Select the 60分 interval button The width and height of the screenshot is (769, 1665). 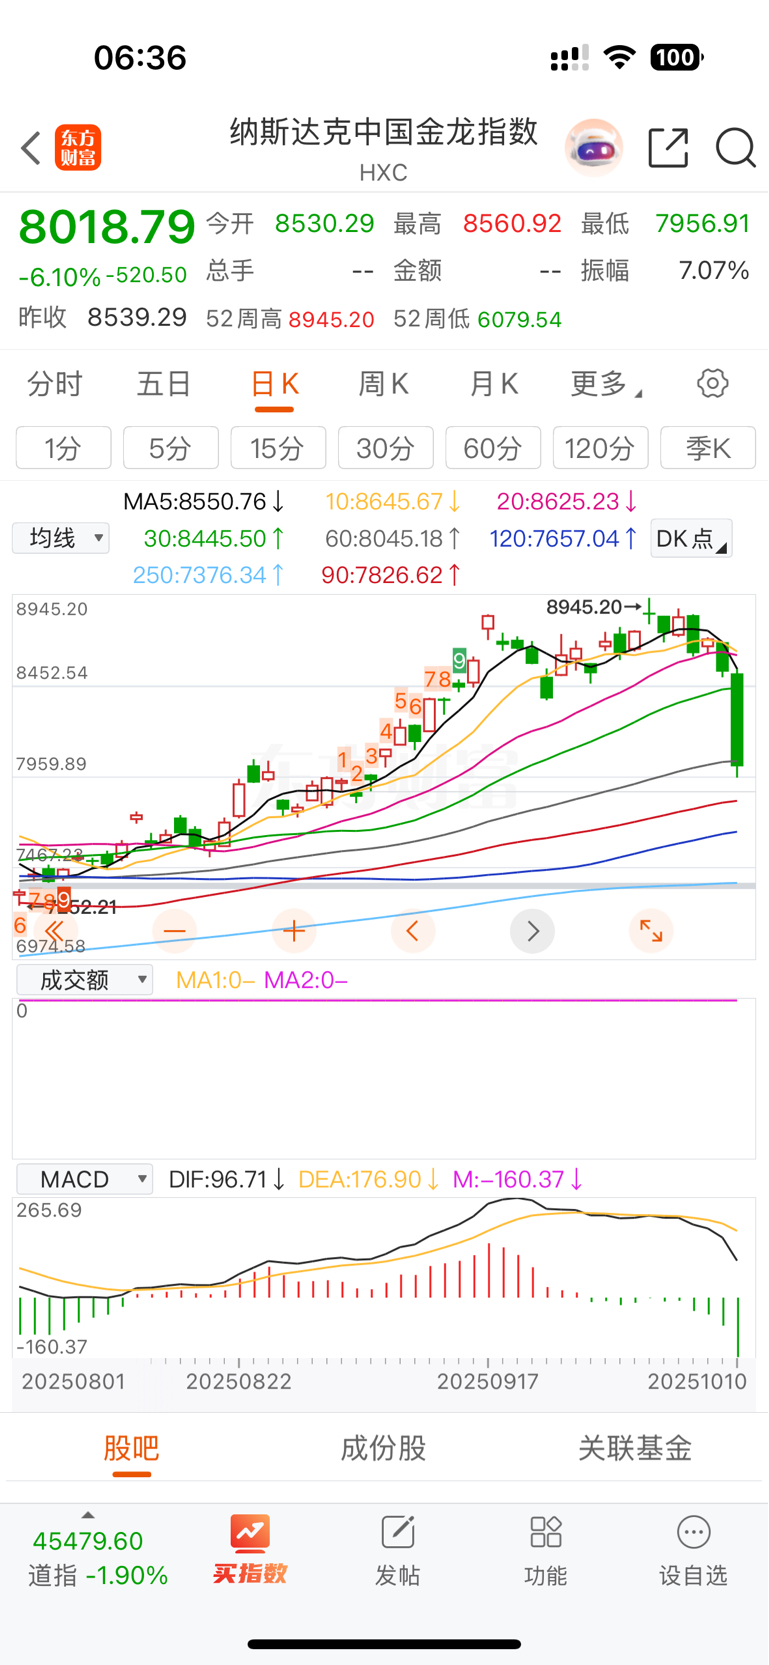click(x=493, y=448)
